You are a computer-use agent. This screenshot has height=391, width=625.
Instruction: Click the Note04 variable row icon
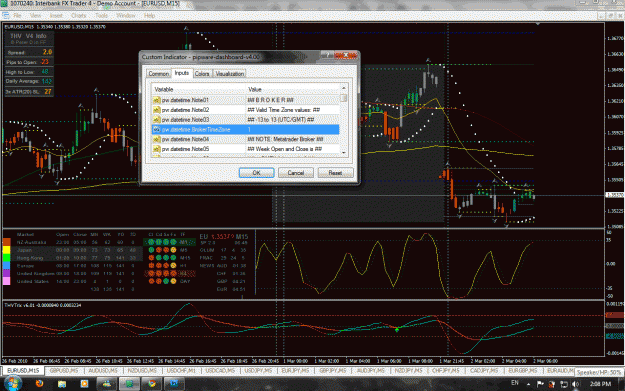point(157,139)
